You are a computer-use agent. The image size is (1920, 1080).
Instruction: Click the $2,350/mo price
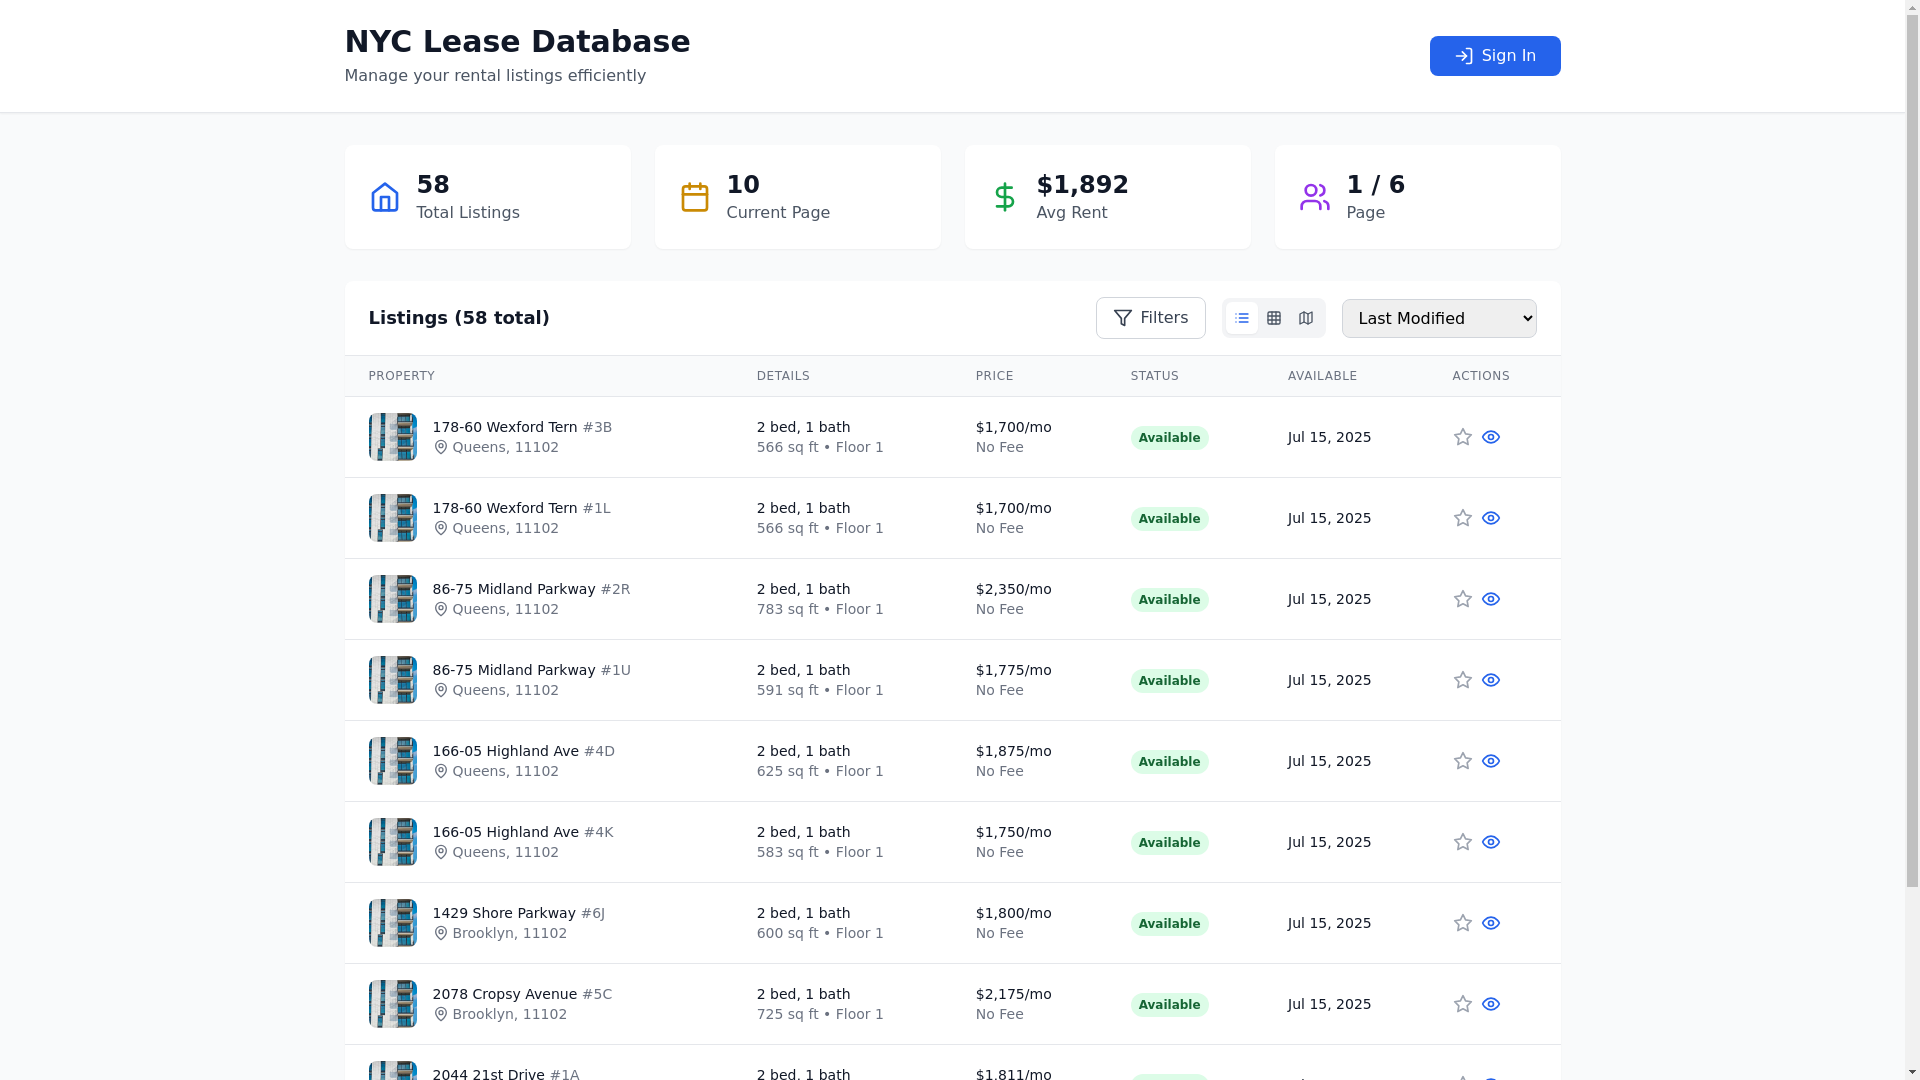pyautogui.click(x=1014, y=589)
